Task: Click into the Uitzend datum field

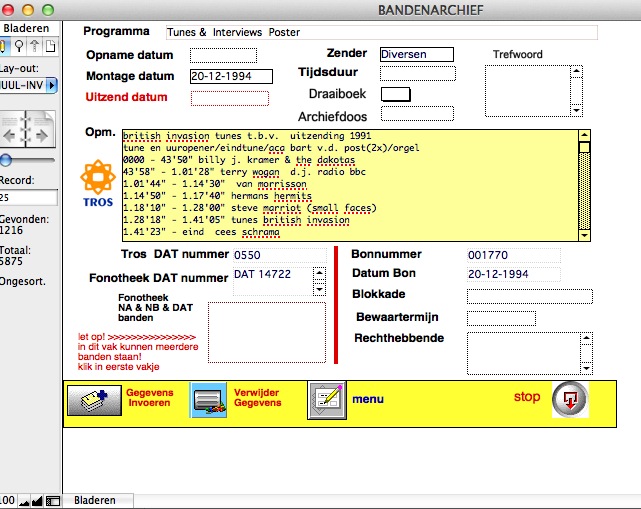Action: click(229, 98)
